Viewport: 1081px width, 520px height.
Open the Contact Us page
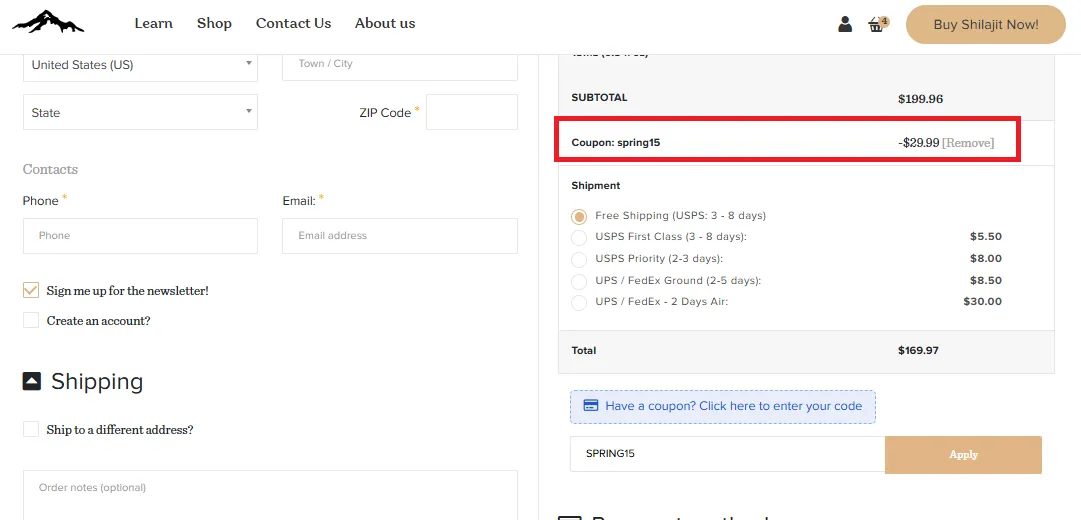point(294,23)
